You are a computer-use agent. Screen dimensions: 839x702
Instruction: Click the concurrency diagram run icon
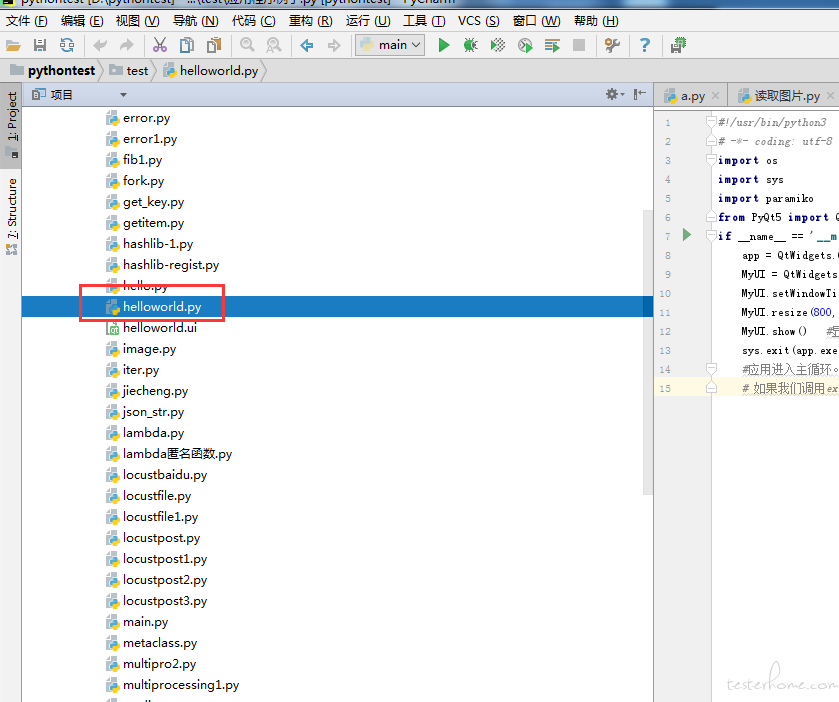pyautogui.click(x=552, y=45)
